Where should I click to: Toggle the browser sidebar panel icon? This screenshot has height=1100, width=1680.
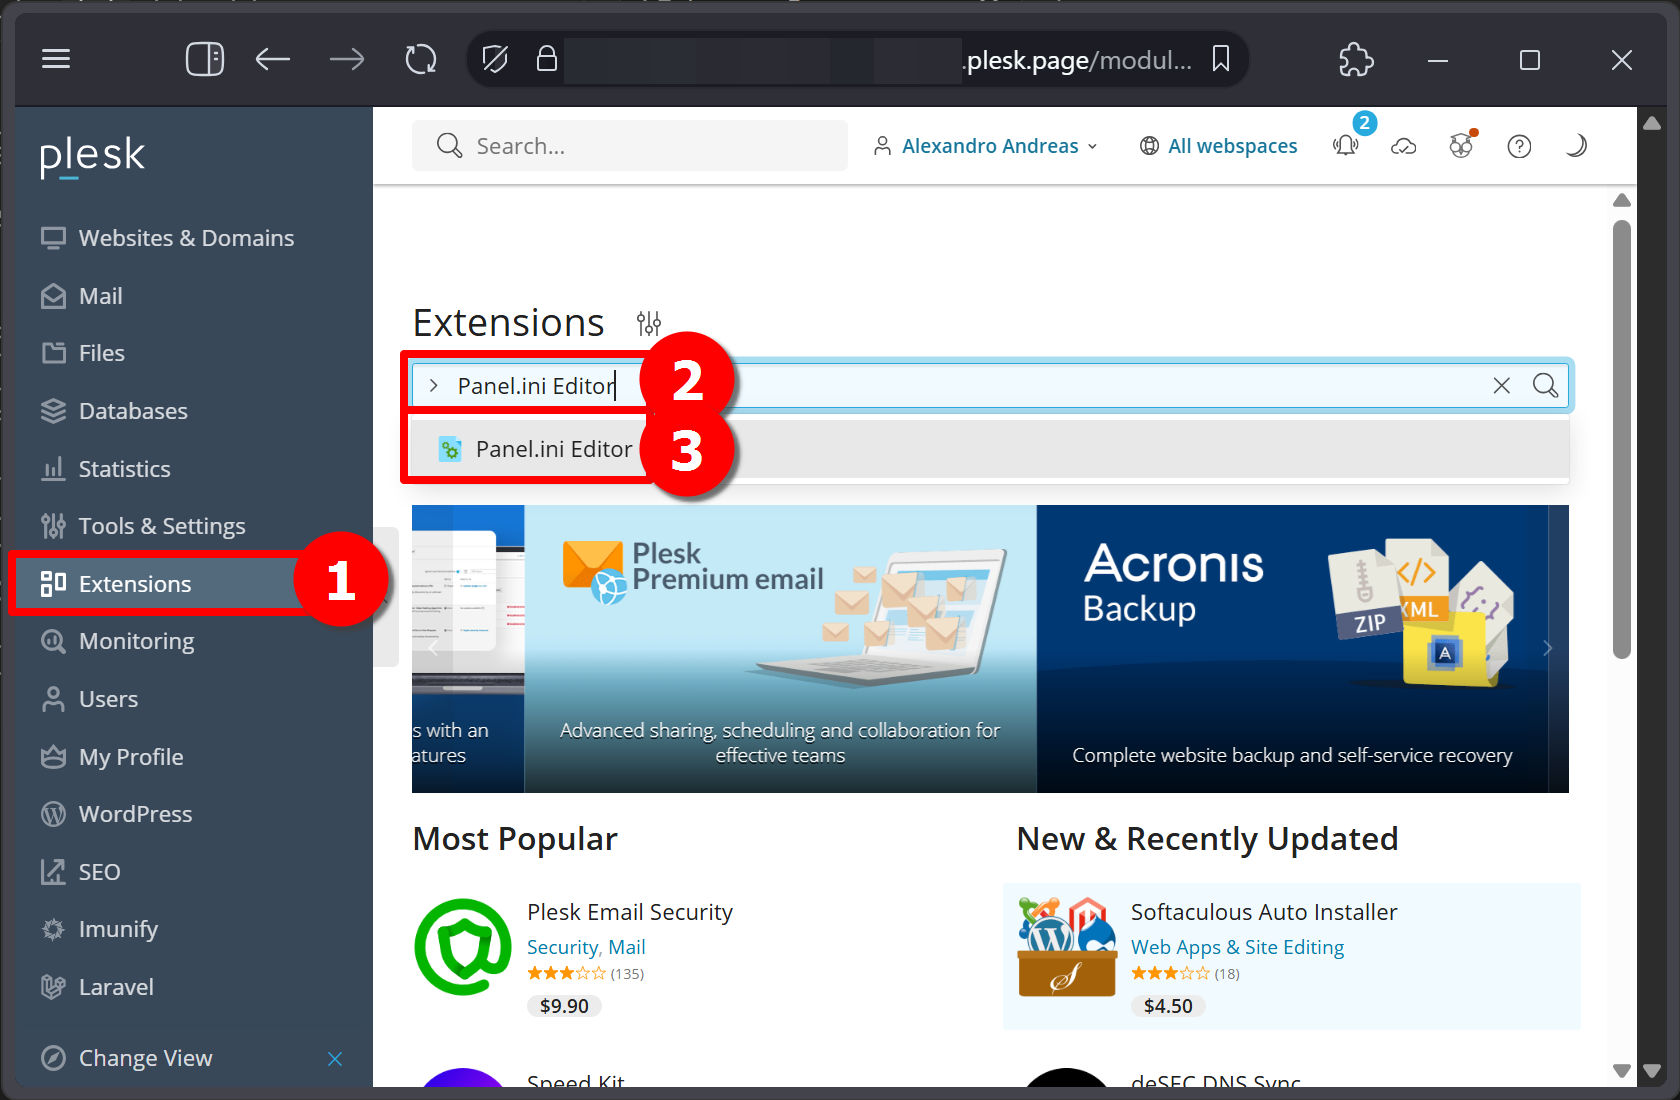(x=205, y=59)
